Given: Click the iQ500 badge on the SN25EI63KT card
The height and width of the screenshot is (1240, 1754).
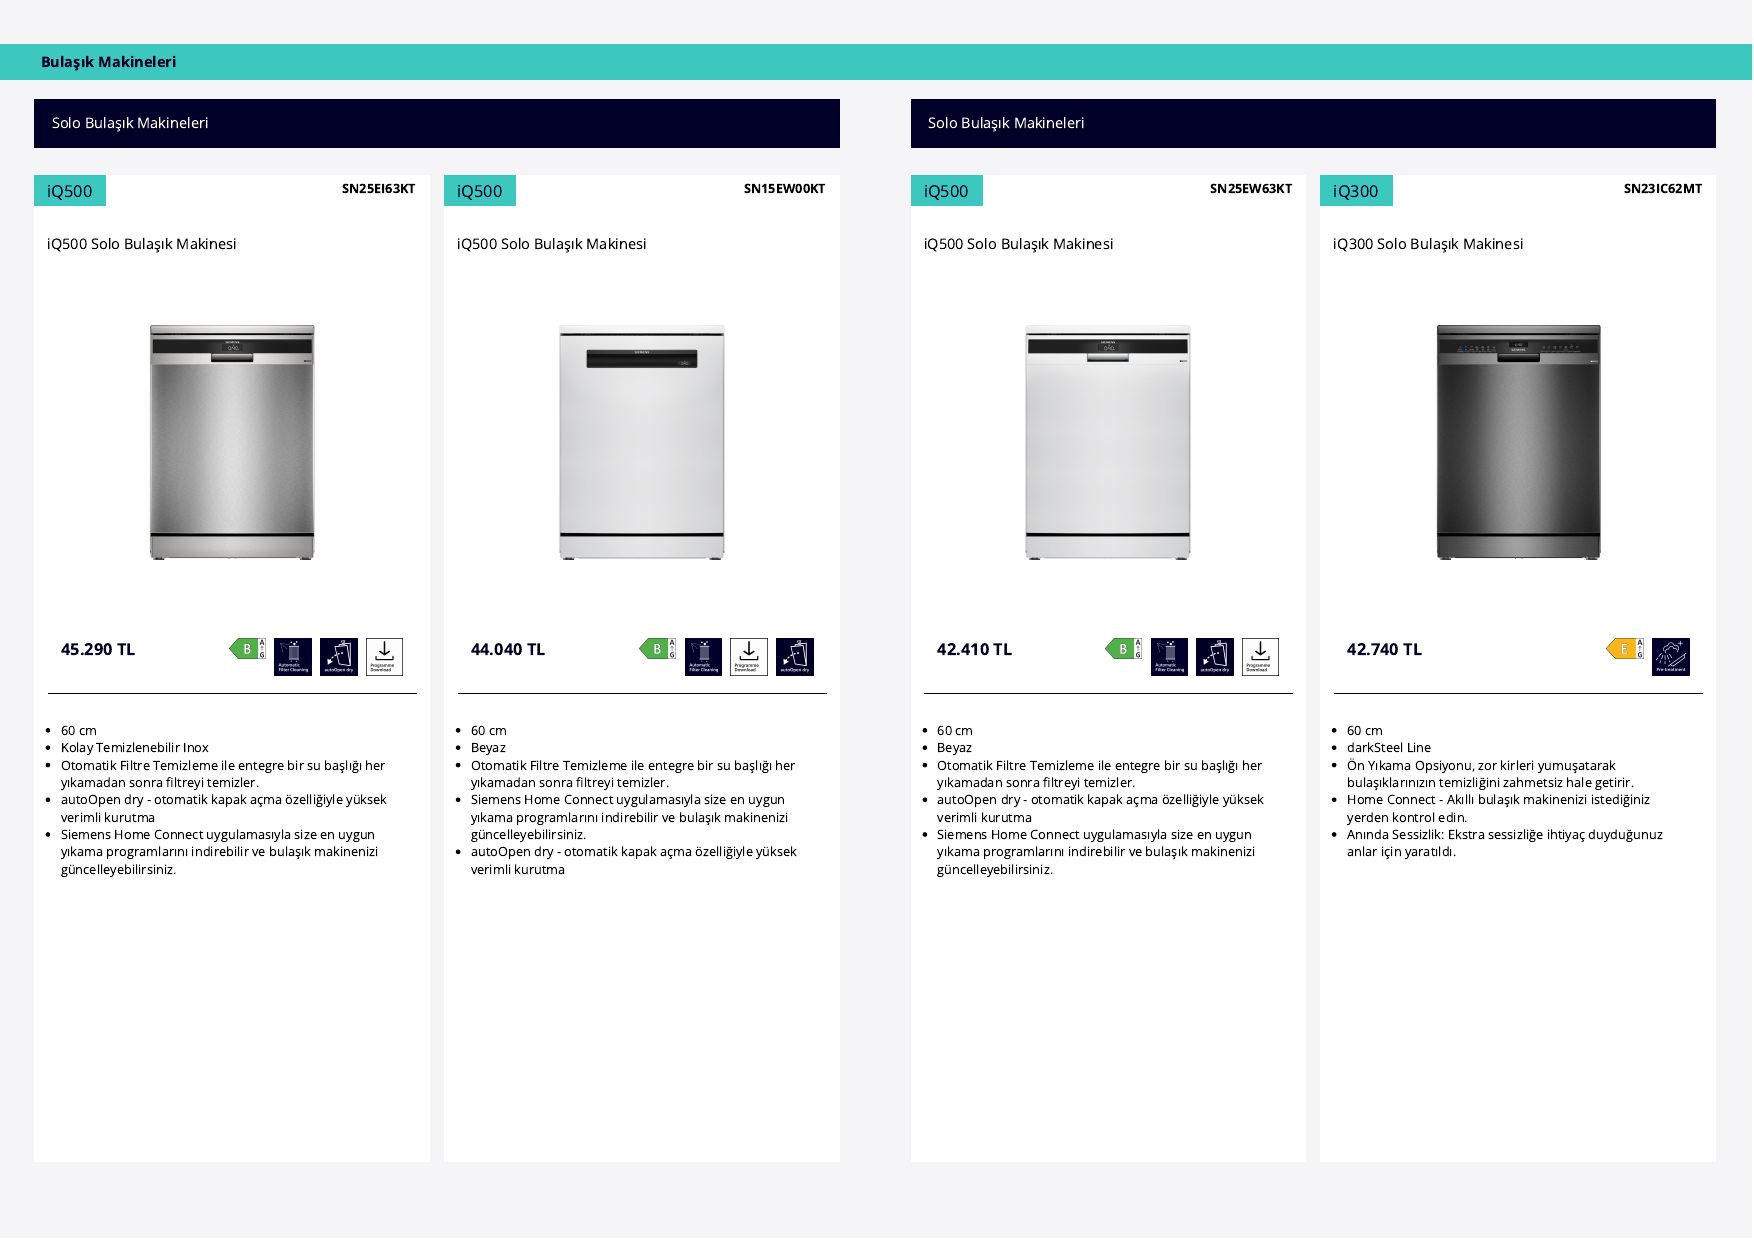Looking at the screenshot, I should click(70, 191).
